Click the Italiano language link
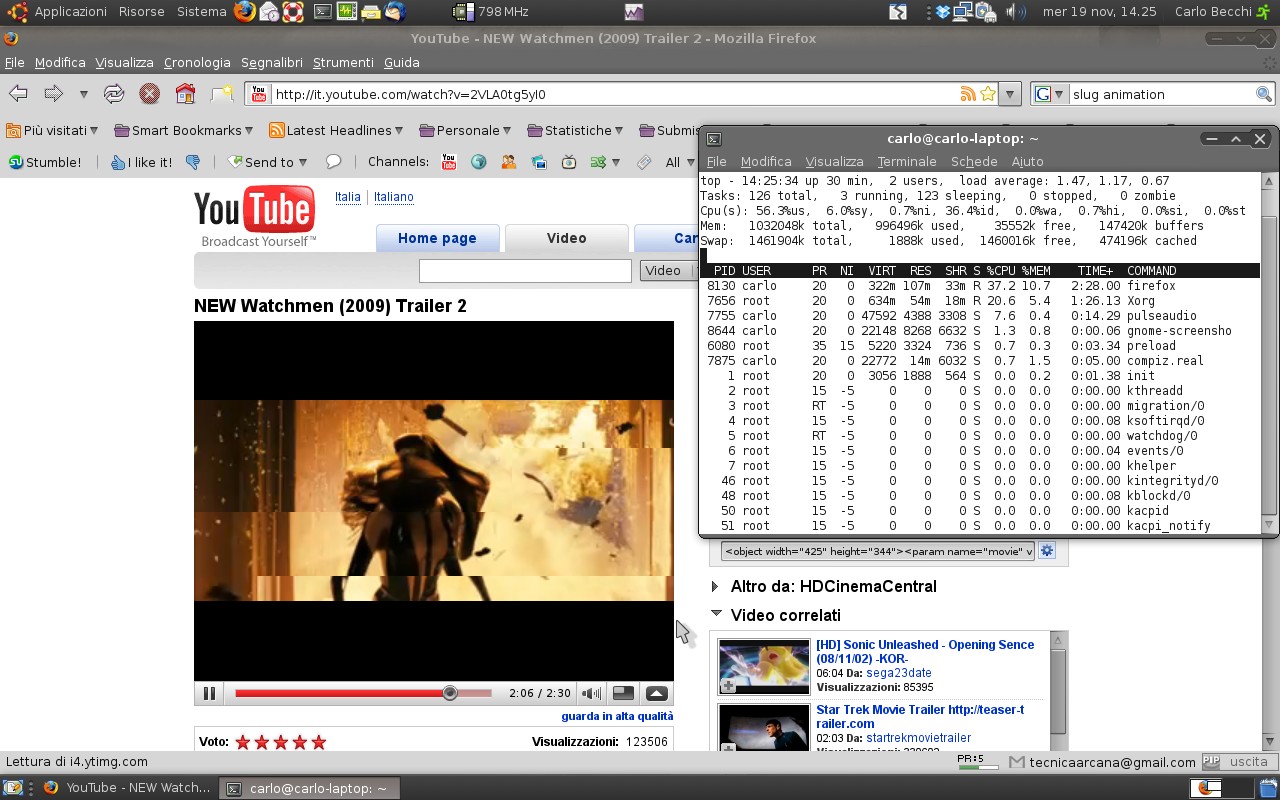 (394, 197)
